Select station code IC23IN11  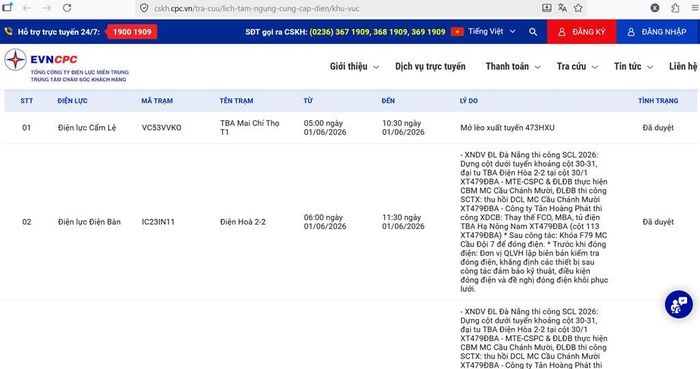(158, 222)
